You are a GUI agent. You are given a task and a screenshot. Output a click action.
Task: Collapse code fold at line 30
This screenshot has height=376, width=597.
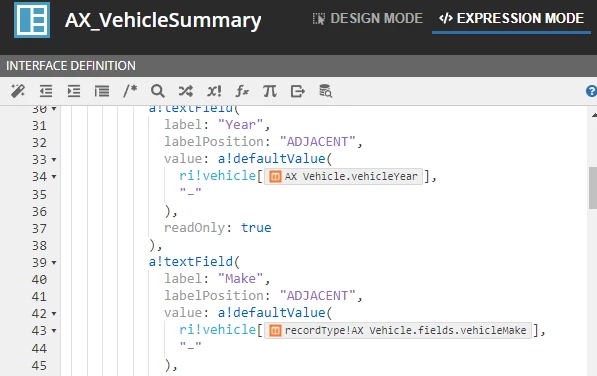coord(54,109)
